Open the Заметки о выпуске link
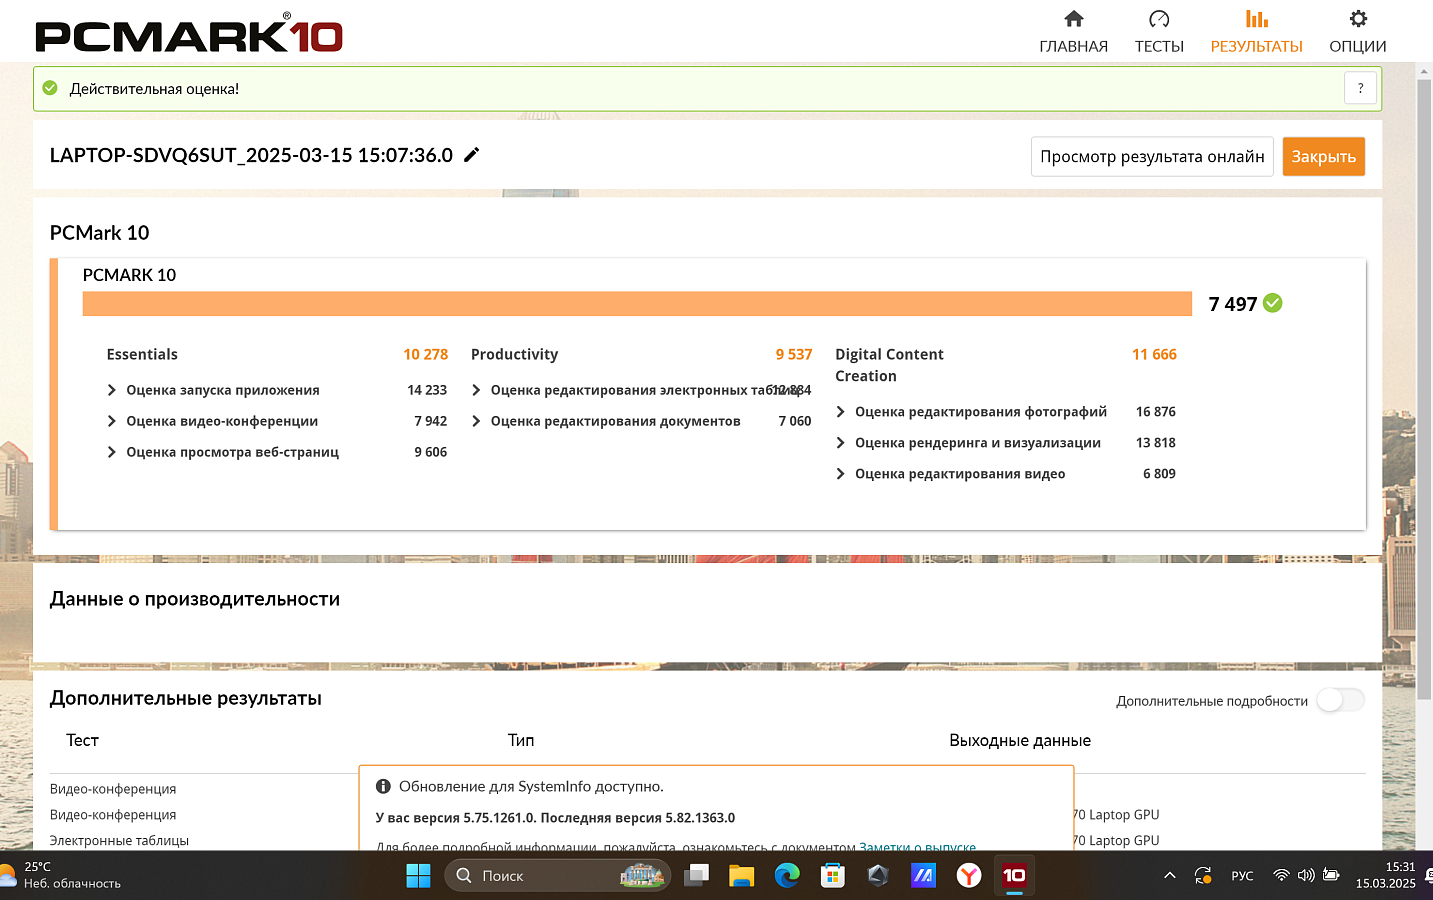This screenshot has height=900, width=1433. point(917,846)
